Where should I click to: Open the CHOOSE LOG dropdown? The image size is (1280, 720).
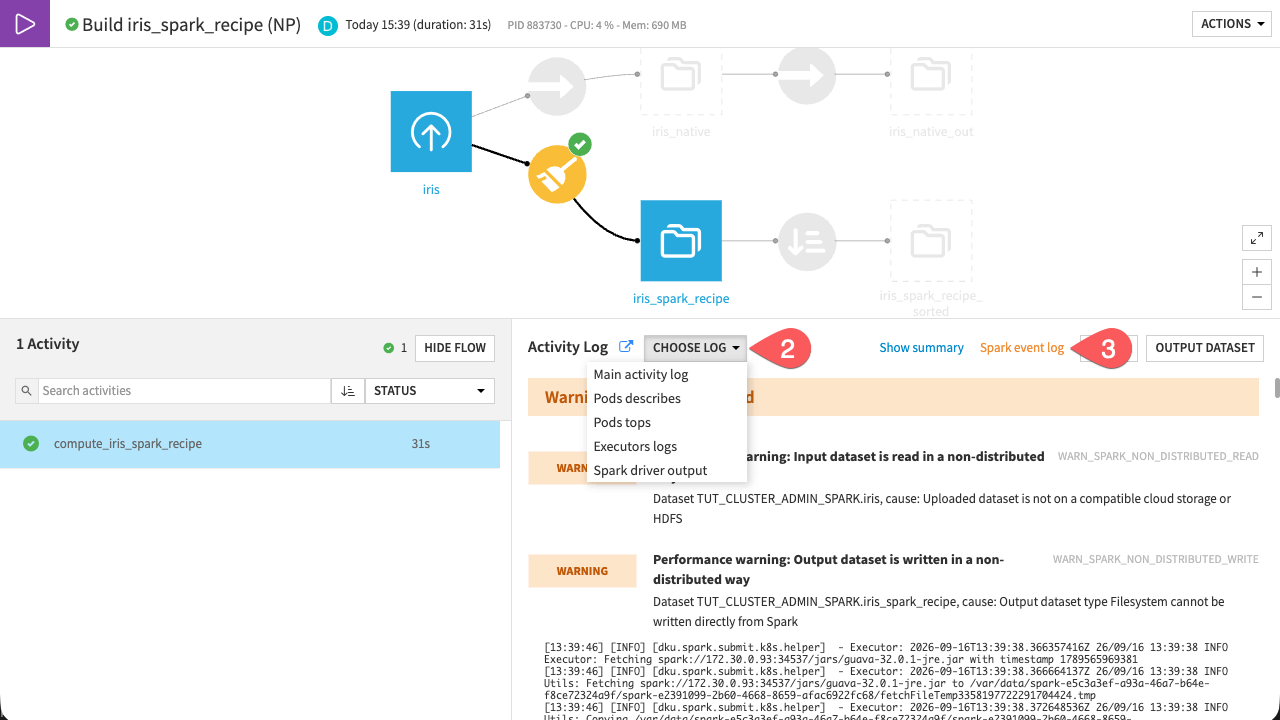tap(696, 348)
